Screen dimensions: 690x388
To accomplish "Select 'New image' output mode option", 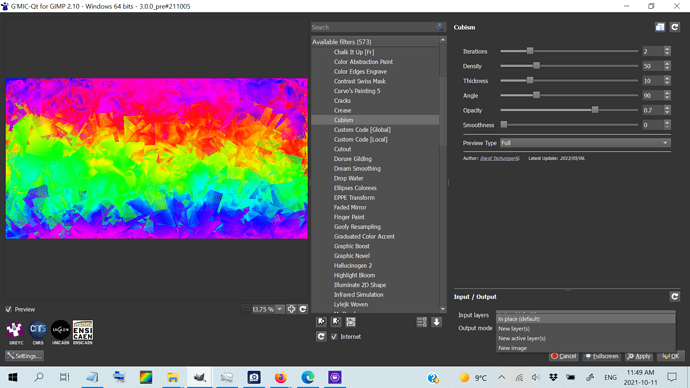I will coord(585,348).
